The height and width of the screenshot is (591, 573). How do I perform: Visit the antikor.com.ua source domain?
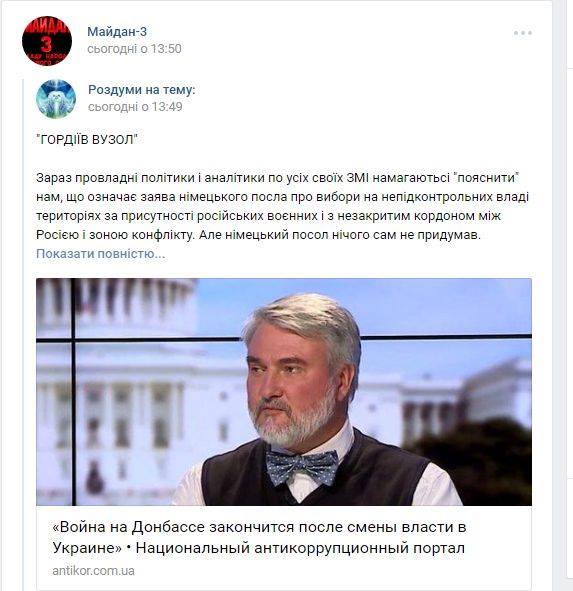93,571
